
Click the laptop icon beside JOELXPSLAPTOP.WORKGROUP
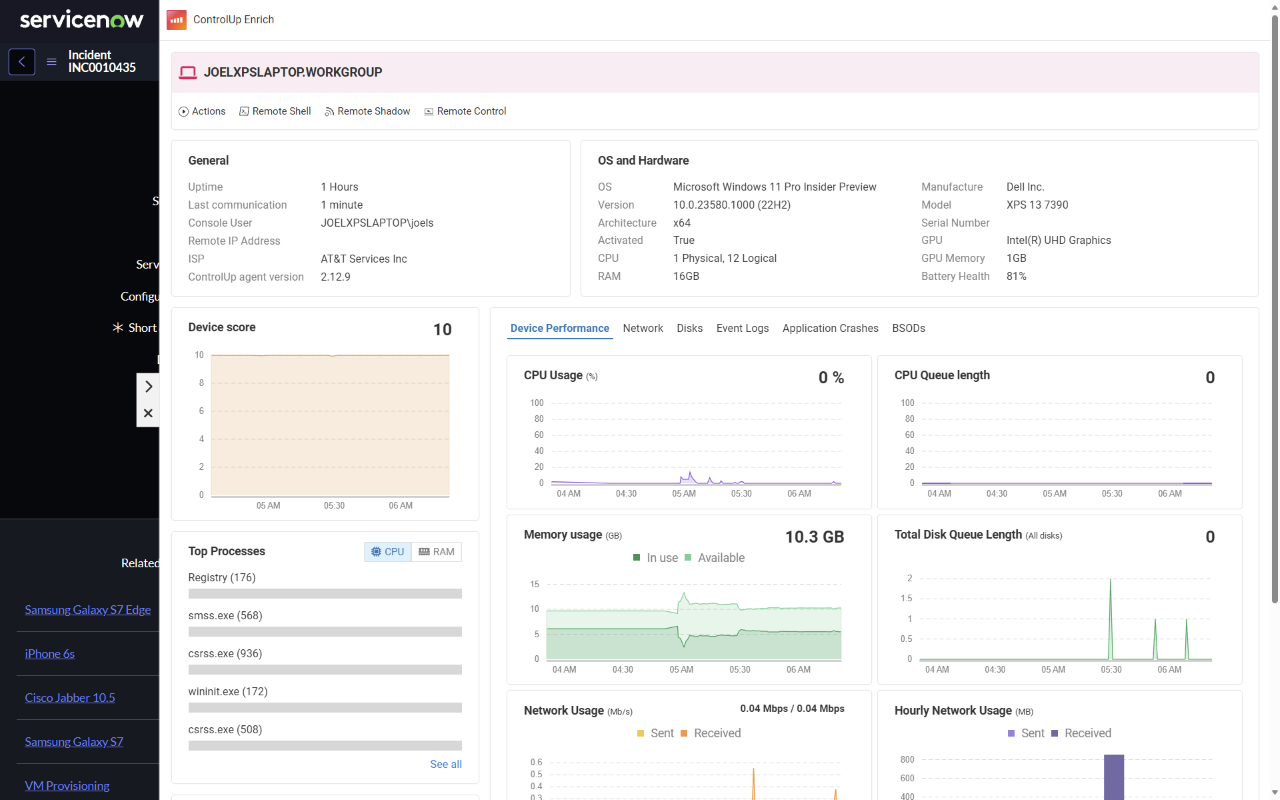click(188, 72)
